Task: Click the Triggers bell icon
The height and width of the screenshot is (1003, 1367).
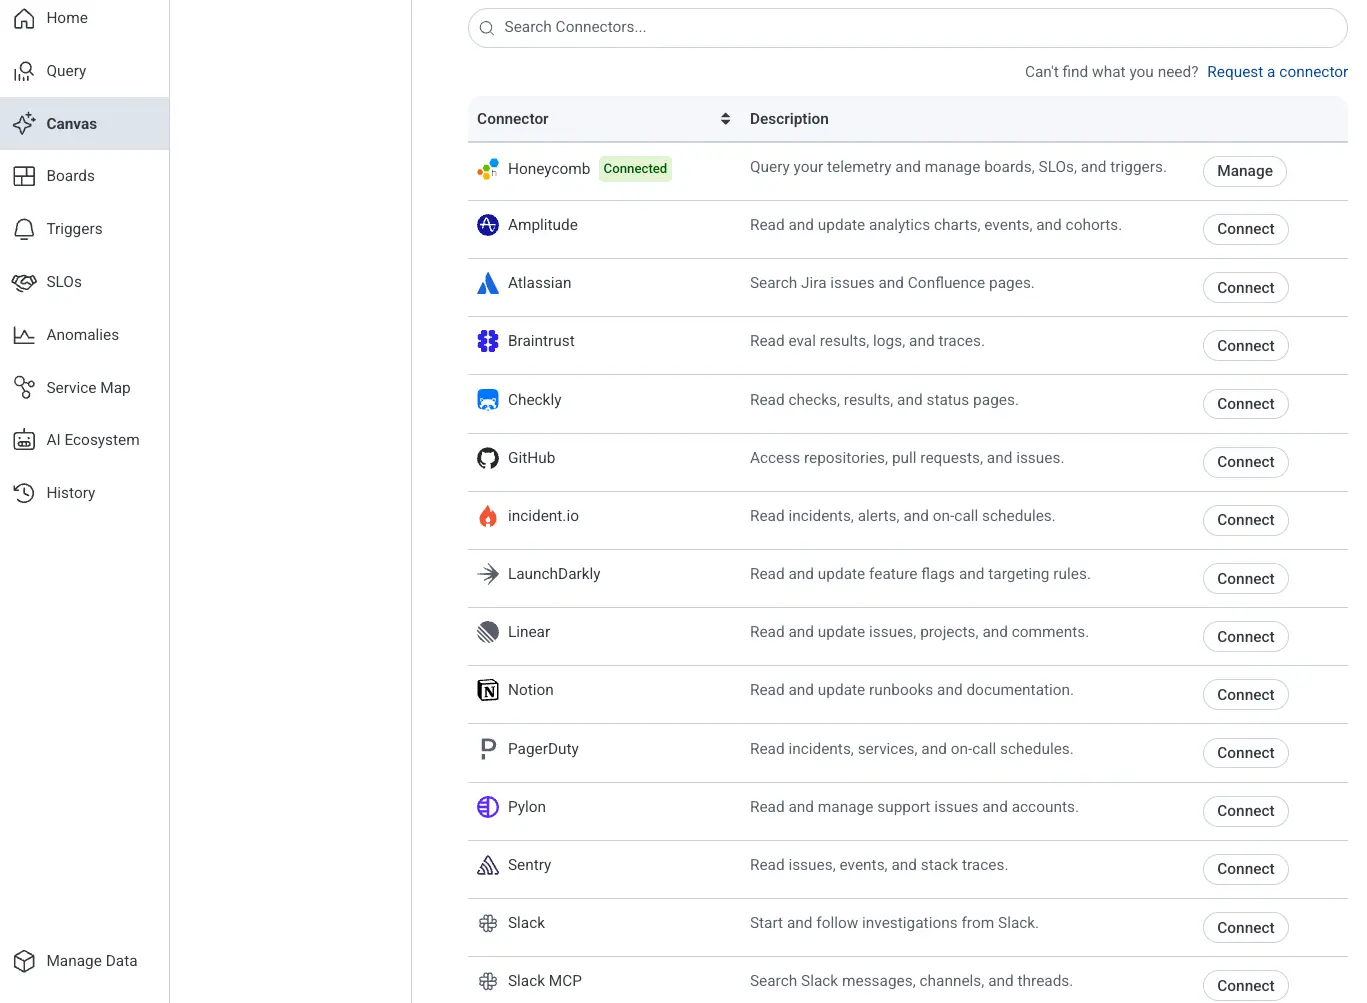Action: click(x=24, y=229)
